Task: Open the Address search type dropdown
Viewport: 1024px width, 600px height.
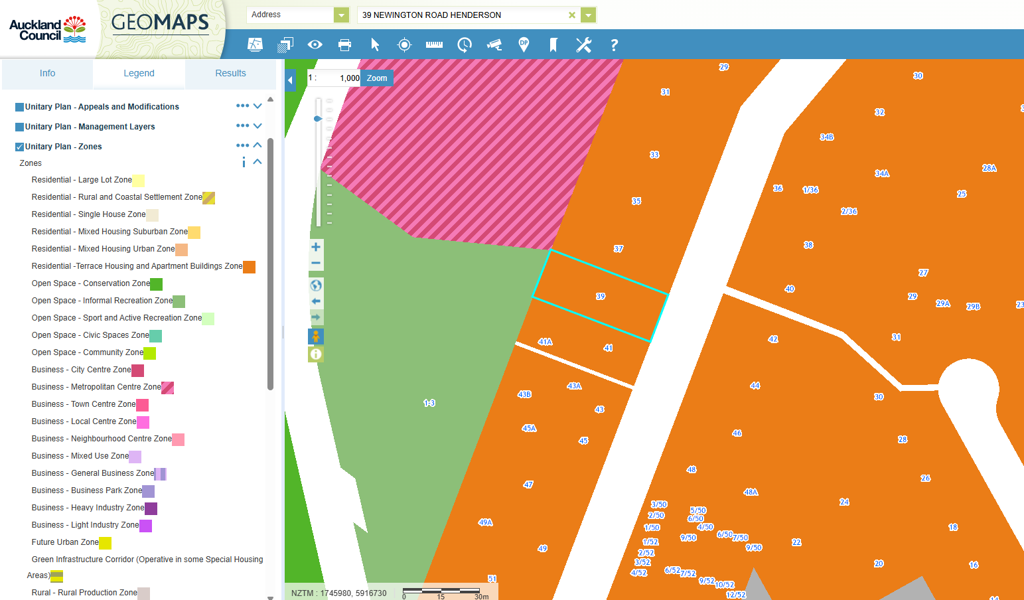Action: point(342,15)
